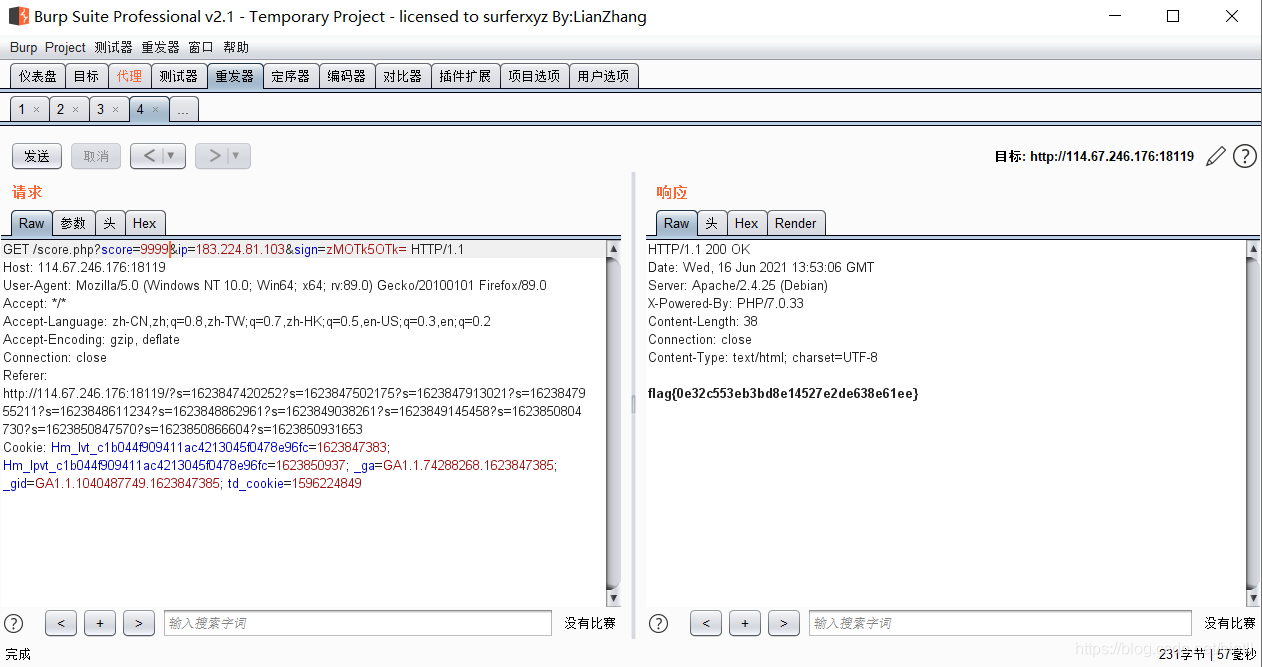1262x667 pixels.
Task: Close repeater tab 2
Action: point(75,110)
